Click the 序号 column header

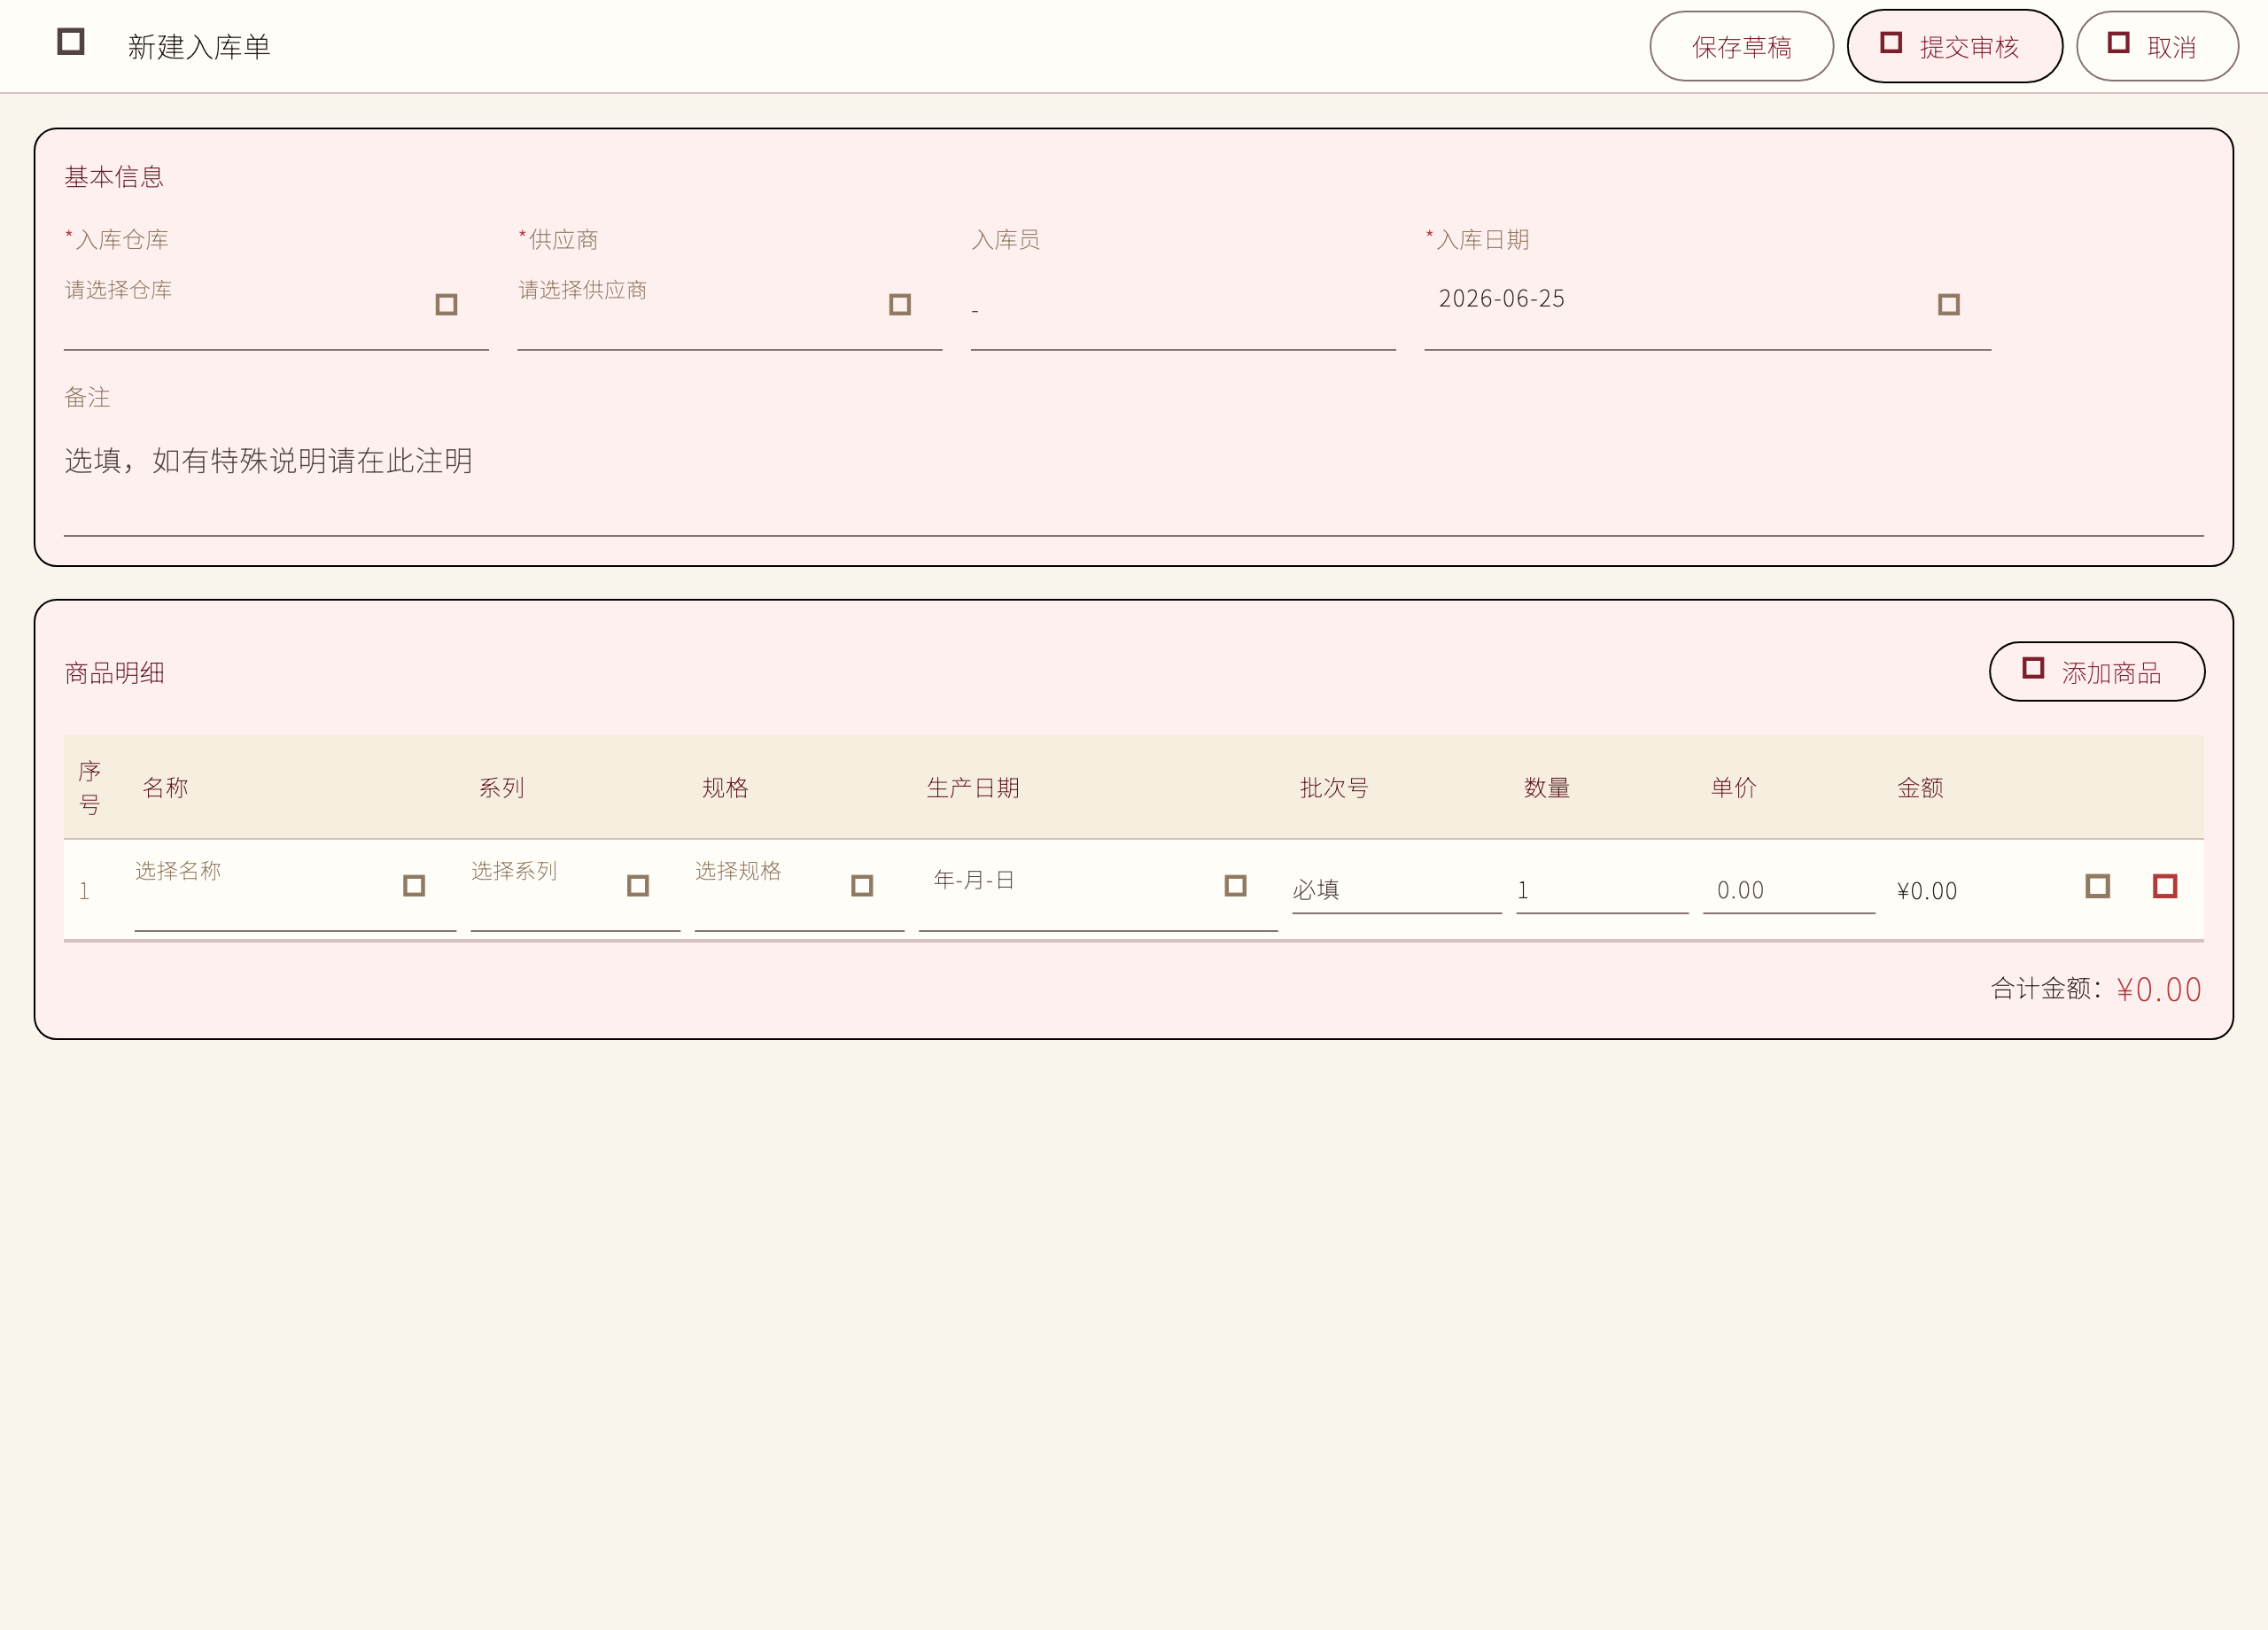click(89, 788)
